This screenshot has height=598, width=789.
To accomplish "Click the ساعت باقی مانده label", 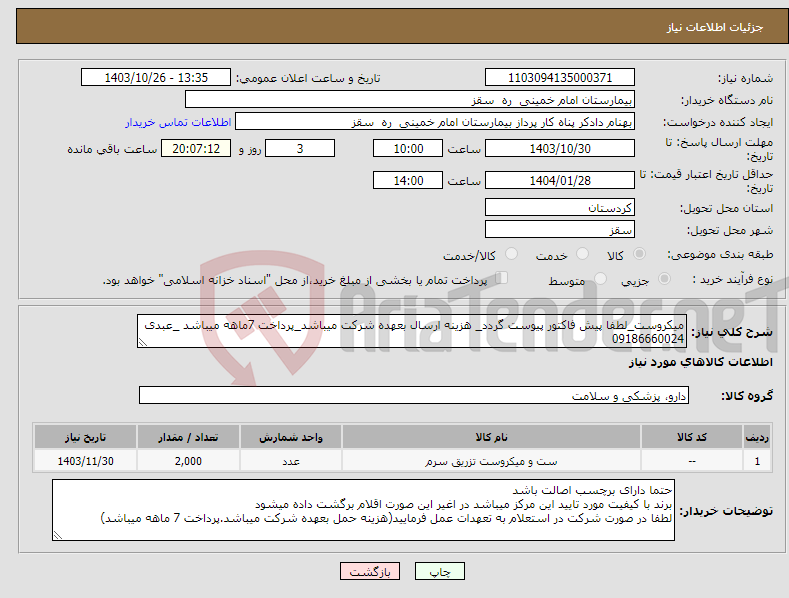I will [x=112, y=150].
